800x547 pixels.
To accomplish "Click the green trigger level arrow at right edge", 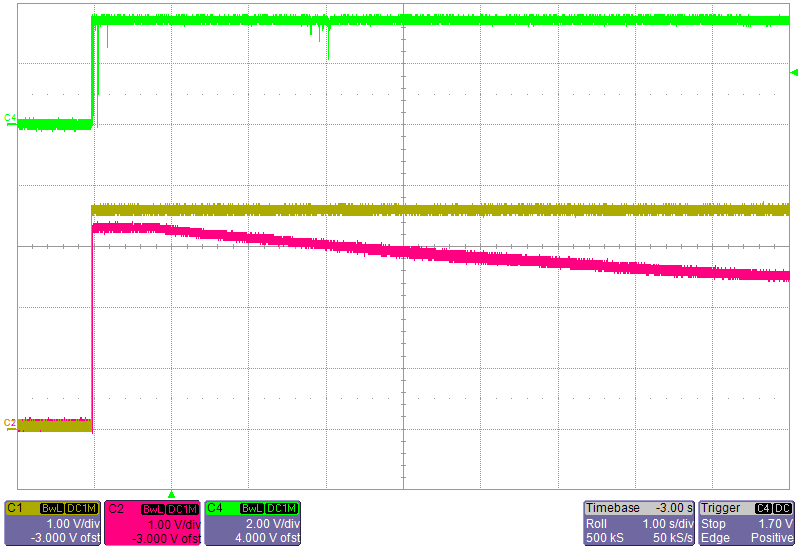I will coord(794,73).
